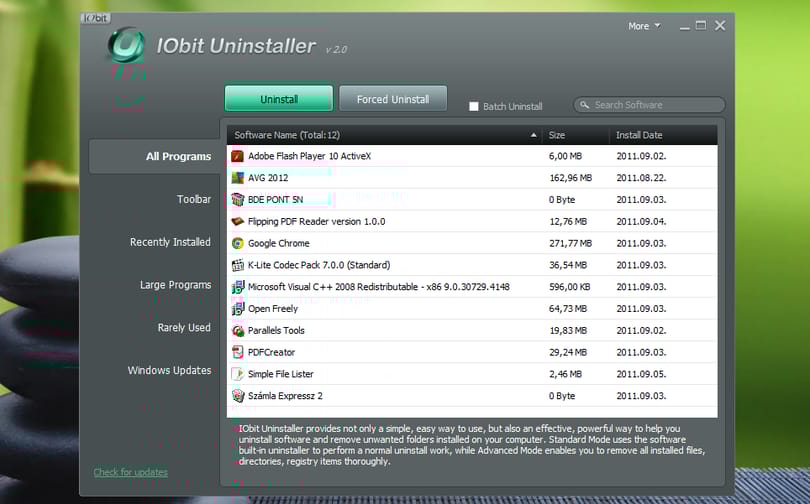Click the 2011.09.04. install date
The width and height of the screenshot is (810, 504).
point(641,222)
